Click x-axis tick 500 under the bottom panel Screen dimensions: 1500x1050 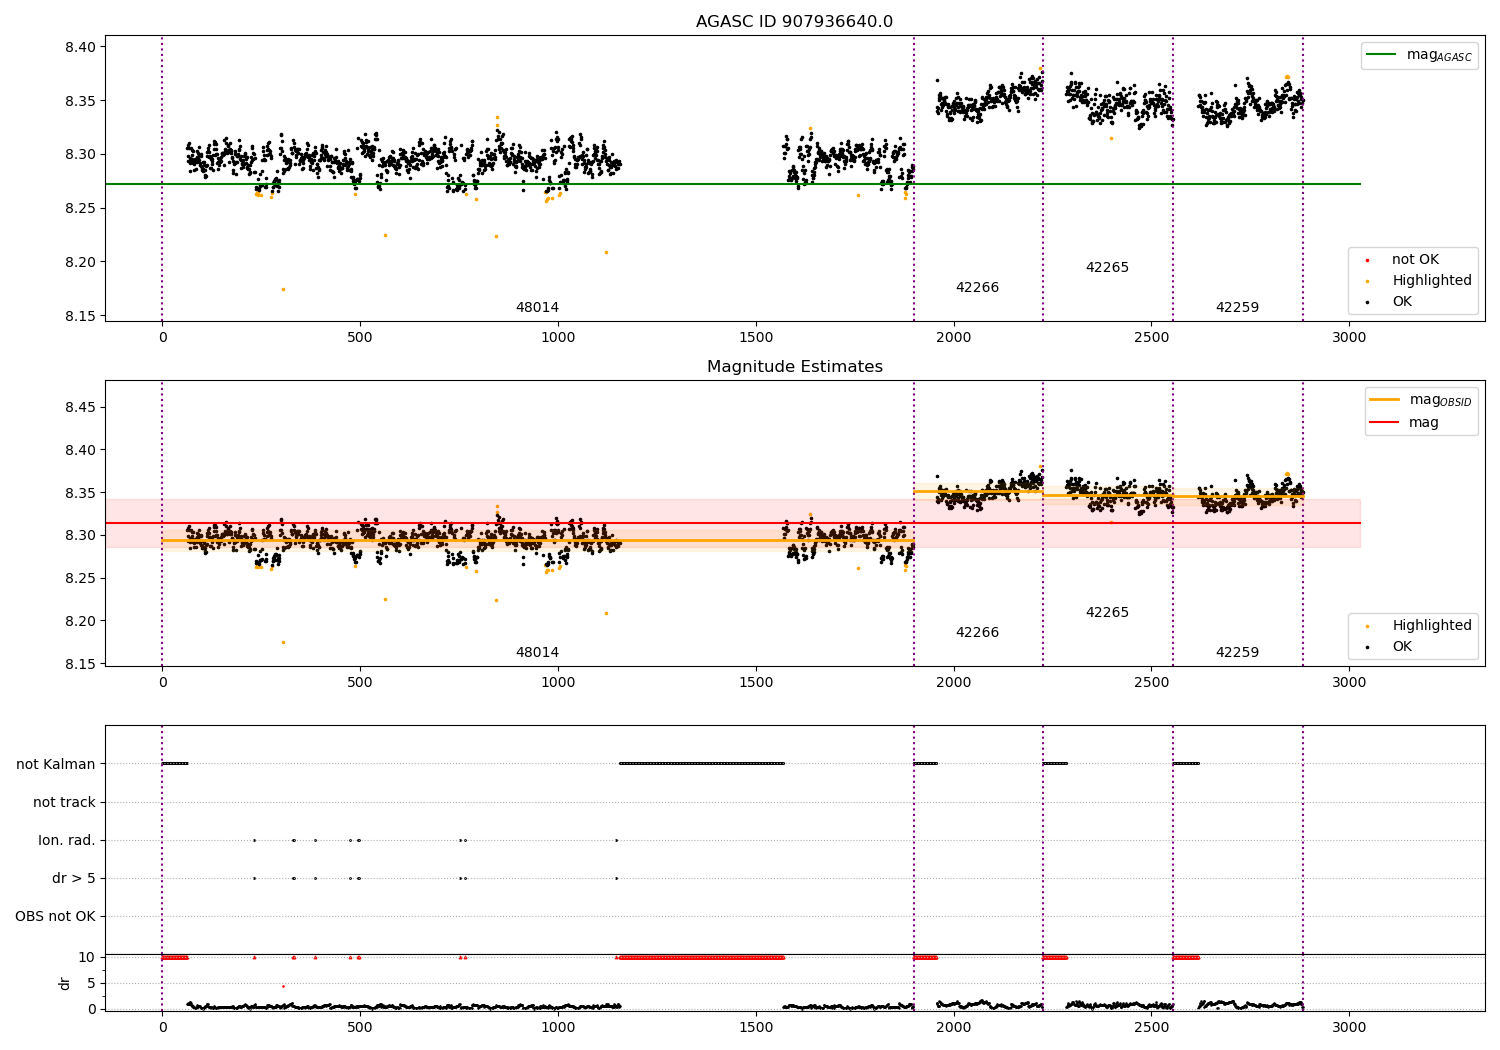(360, 1028)
